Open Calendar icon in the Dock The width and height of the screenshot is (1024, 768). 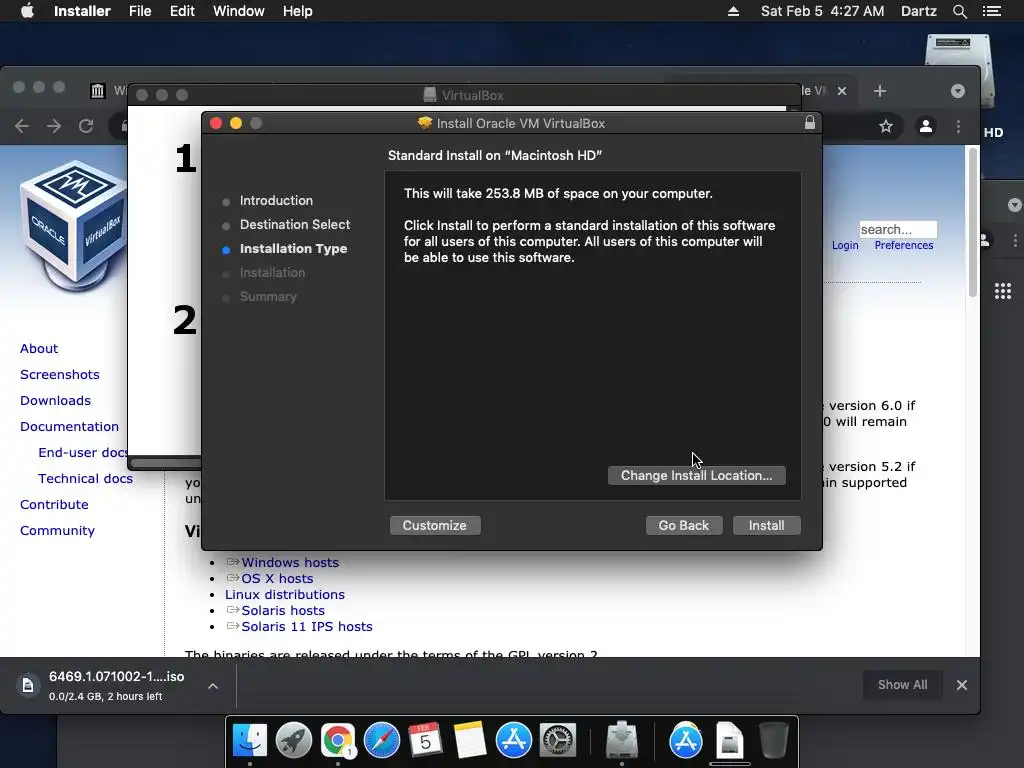pyautogui.click(x=425, y=741)
